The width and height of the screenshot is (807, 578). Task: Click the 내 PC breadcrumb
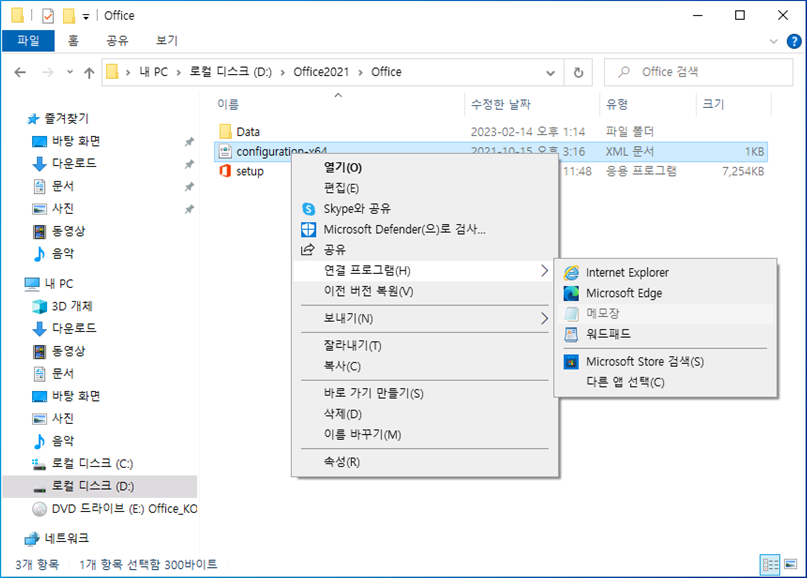(153, 72)
